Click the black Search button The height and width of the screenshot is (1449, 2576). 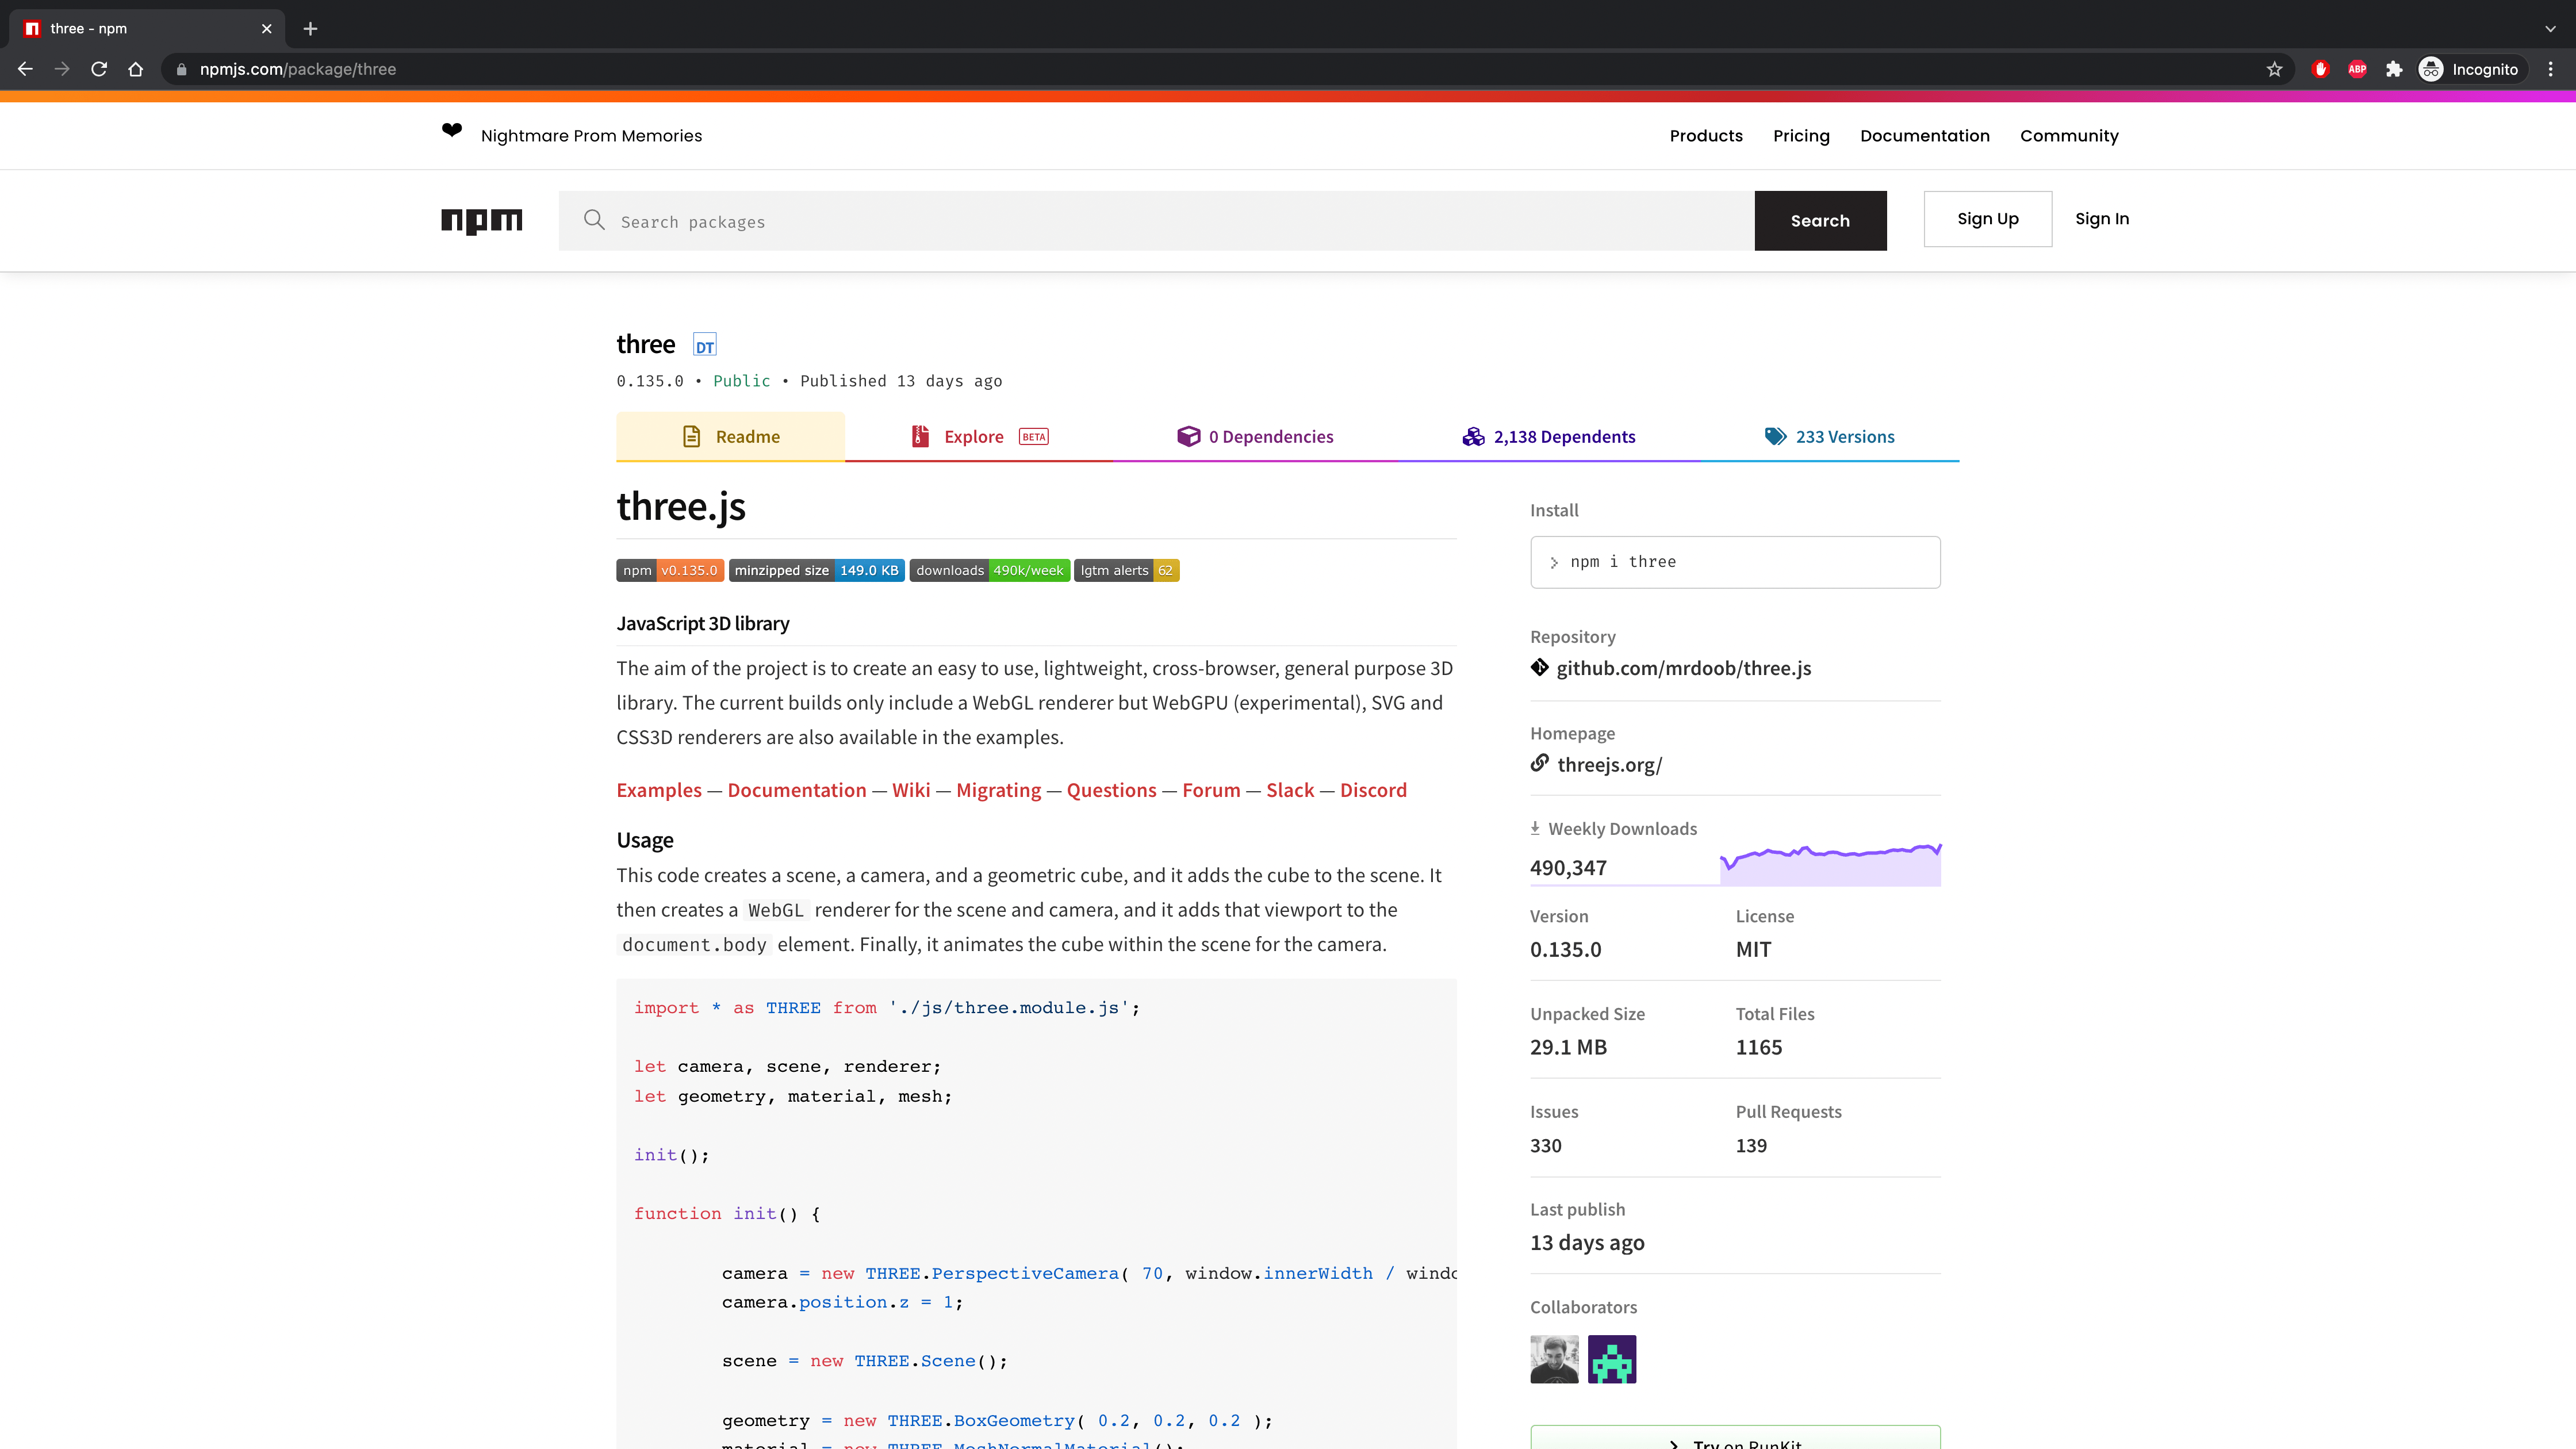[1820, 220]
